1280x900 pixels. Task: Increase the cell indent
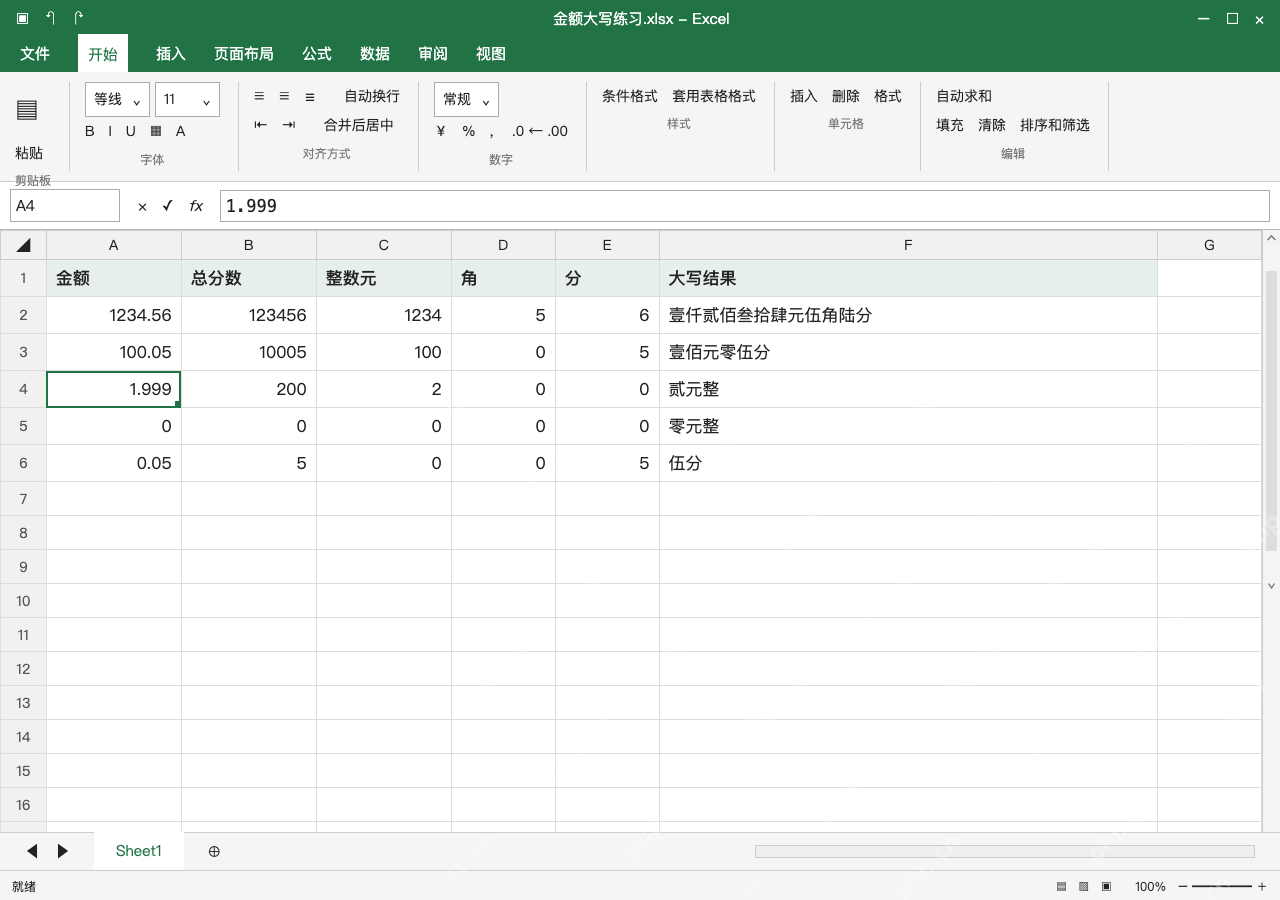point(288,125)
